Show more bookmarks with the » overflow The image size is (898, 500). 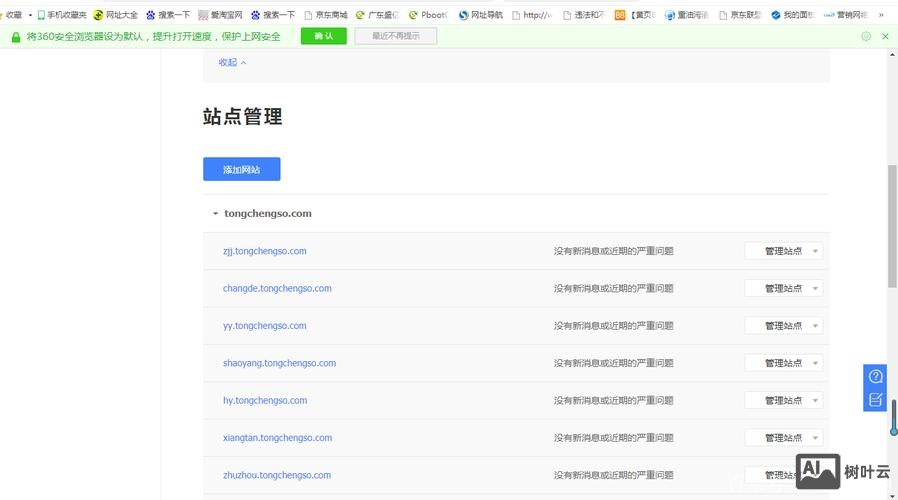pyautogui.click(x=881, y=15)
